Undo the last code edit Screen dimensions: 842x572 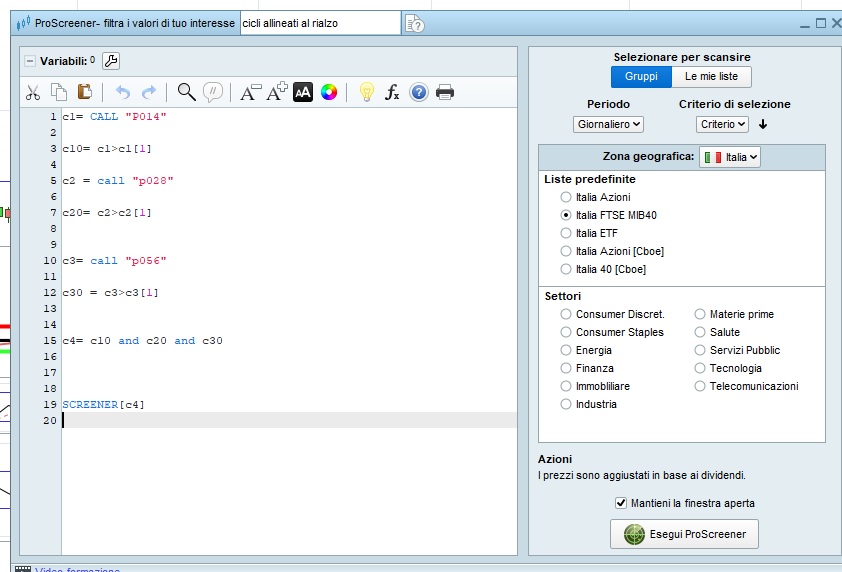coord(122,92)
